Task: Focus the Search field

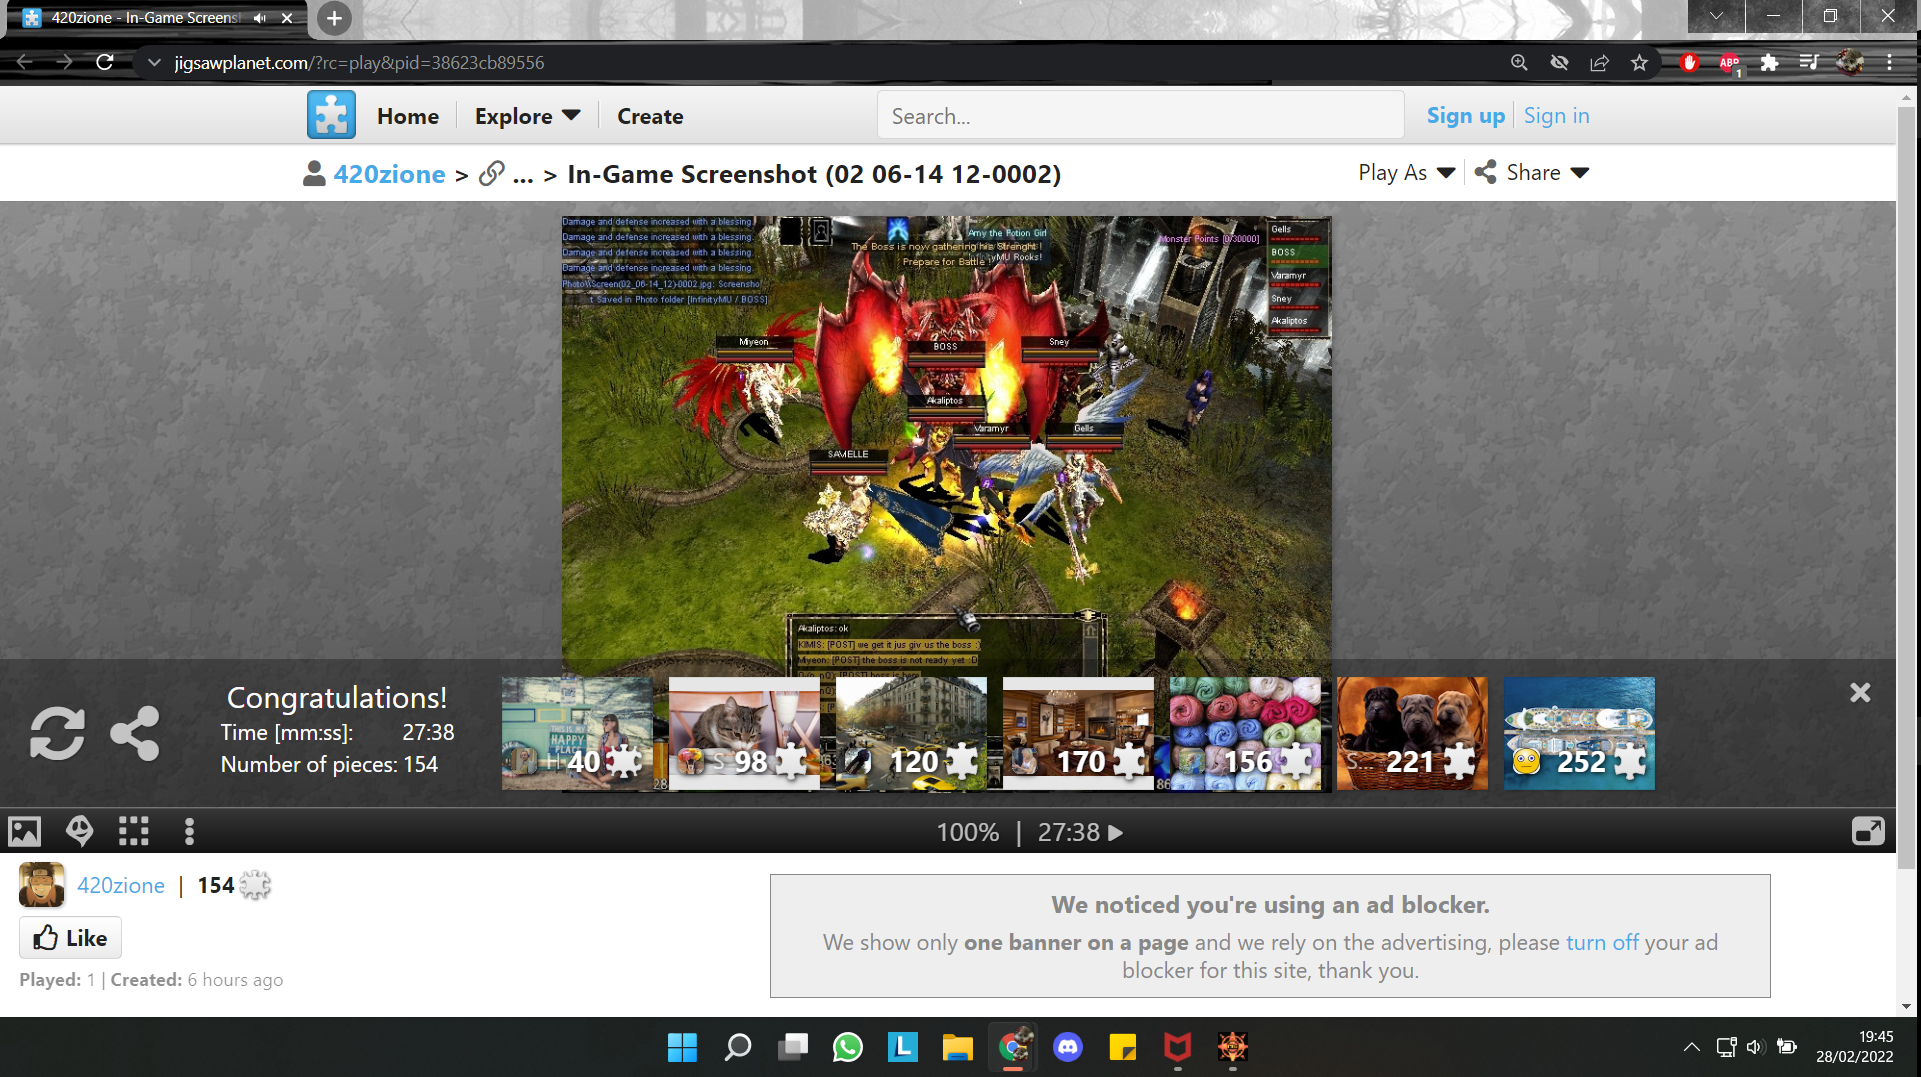Action: tap(1140, 116)
